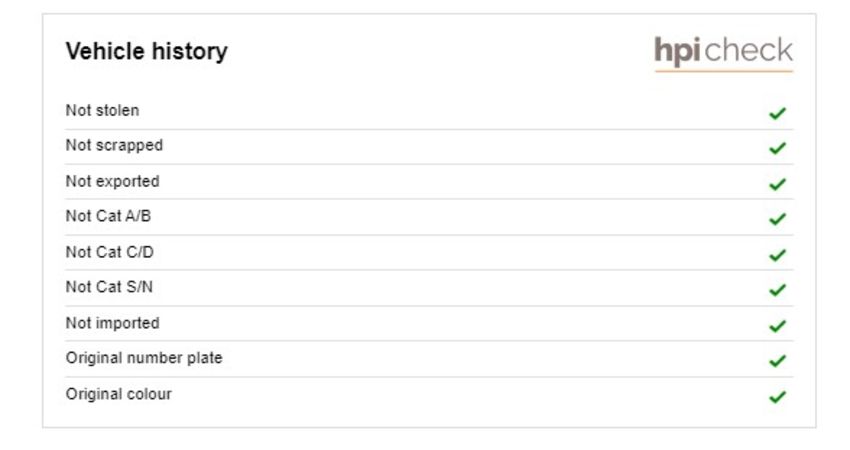Click the Not imported checkmark icon
Viewport: 850px width, 450px height.
click(x=777, y=326)
